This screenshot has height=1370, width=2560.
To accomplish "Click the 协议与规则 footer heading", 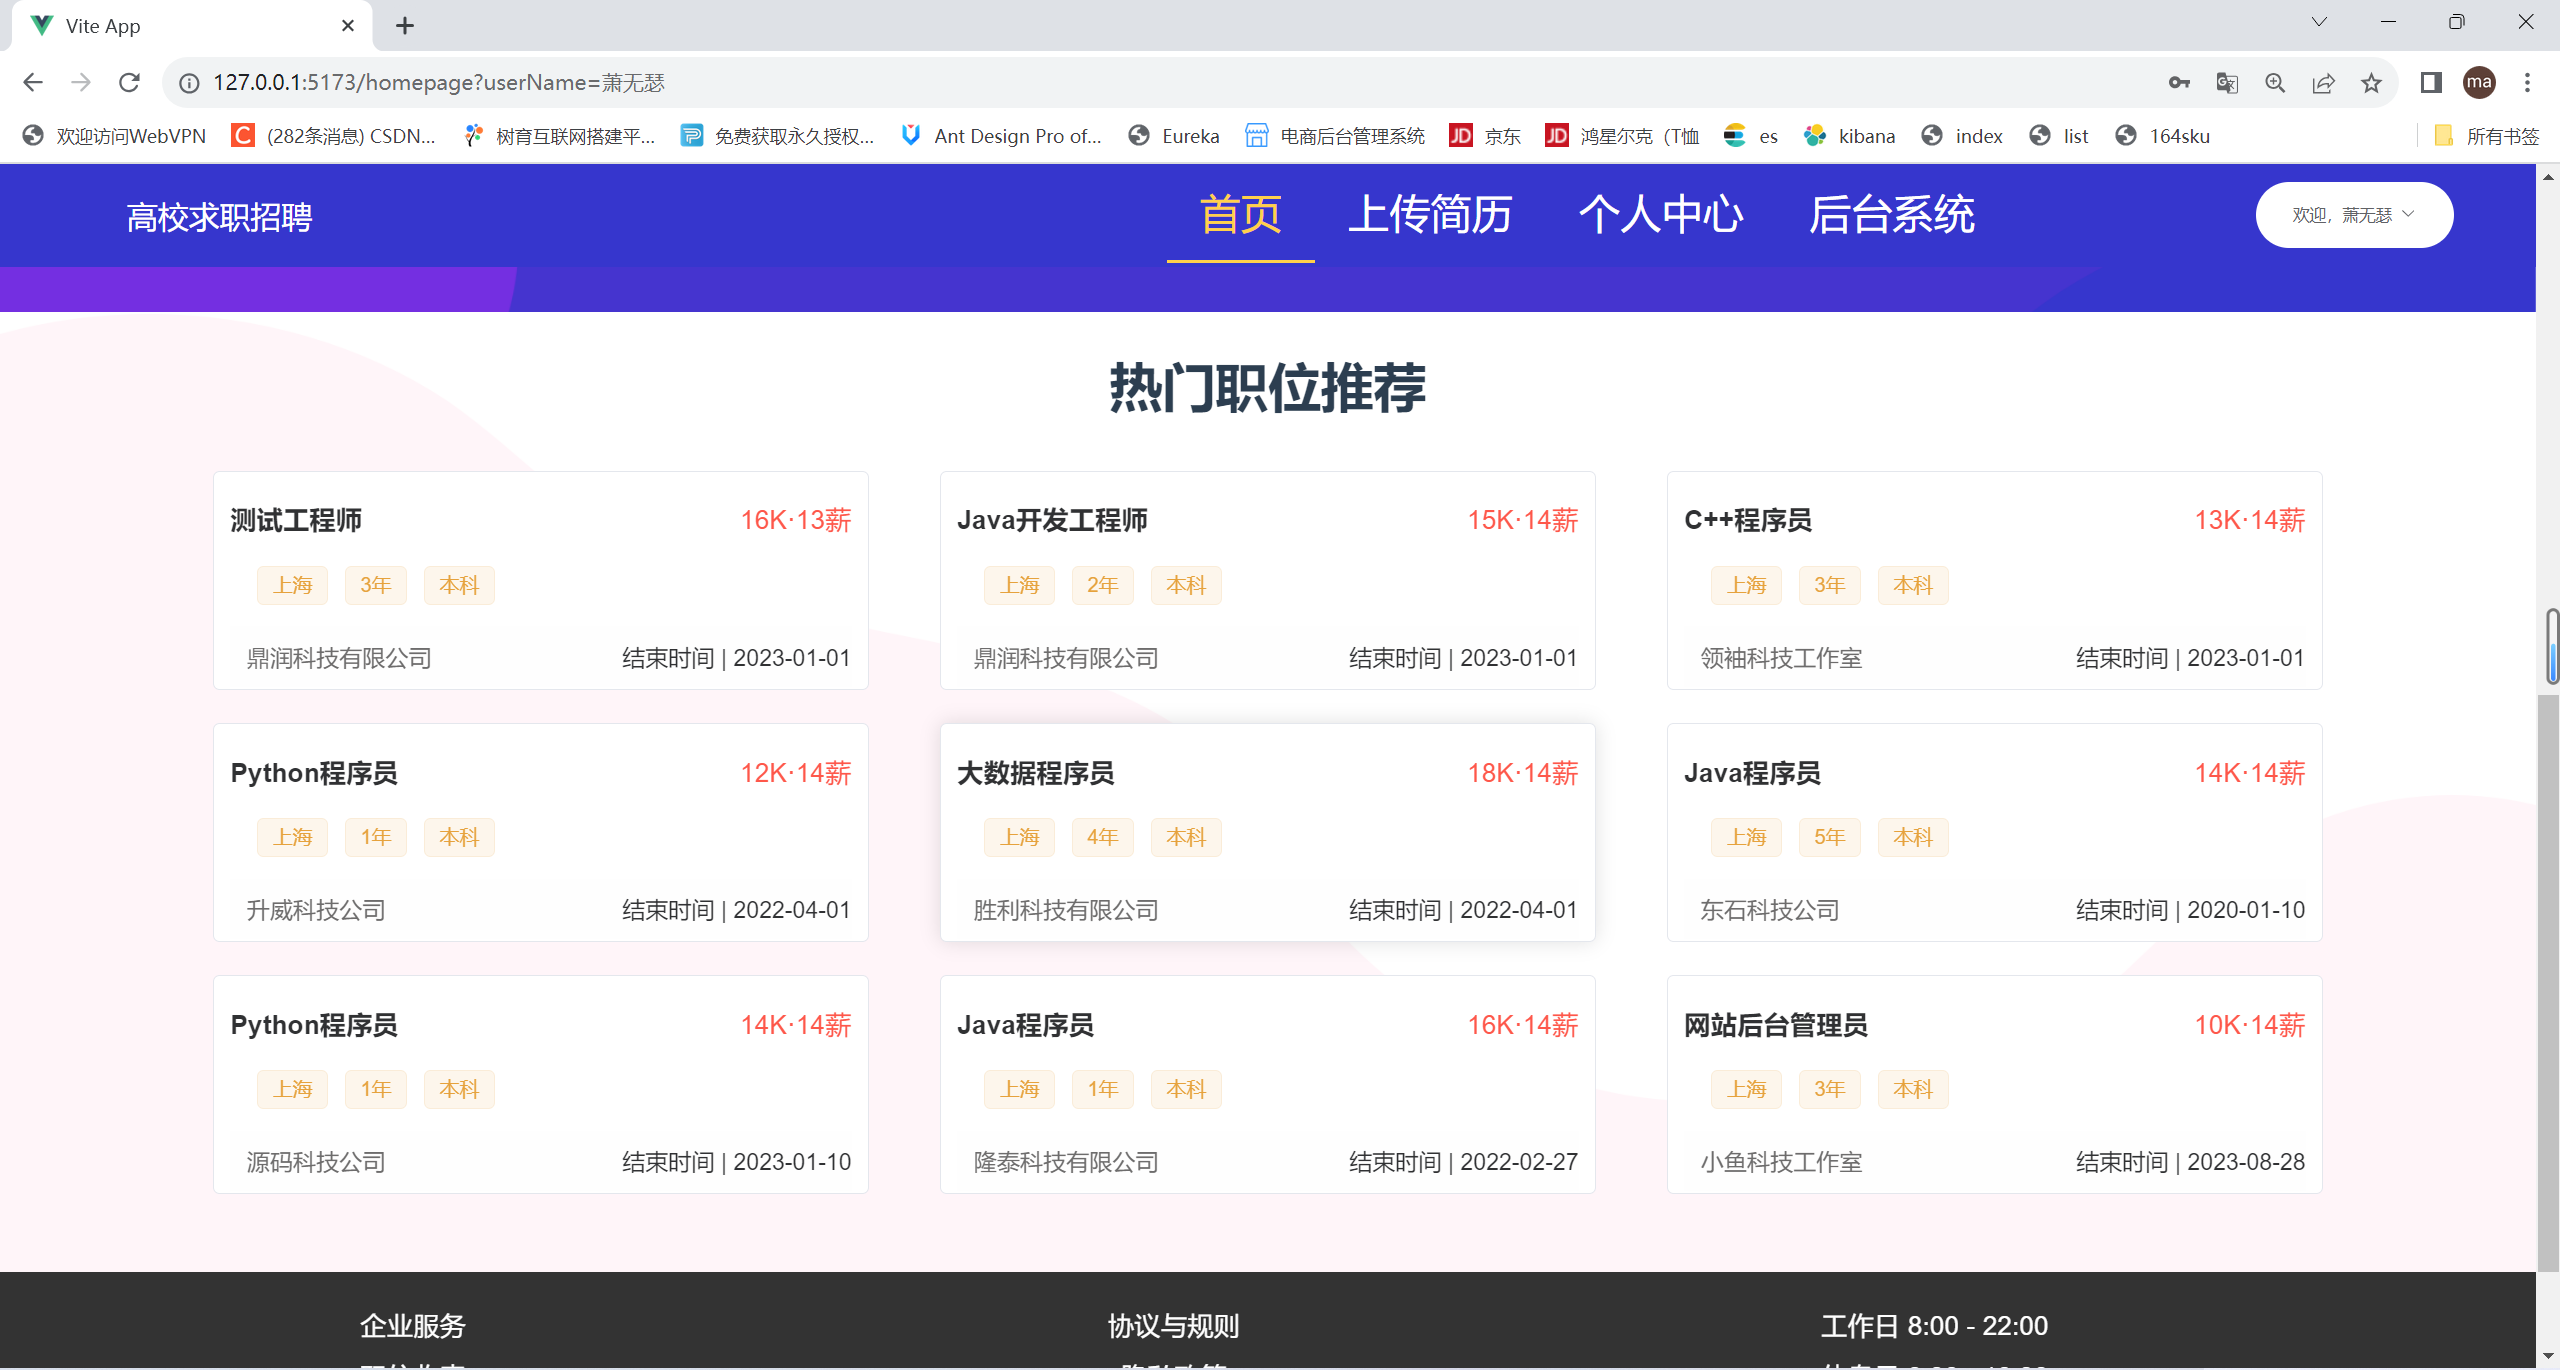I will (1174, 1326).
